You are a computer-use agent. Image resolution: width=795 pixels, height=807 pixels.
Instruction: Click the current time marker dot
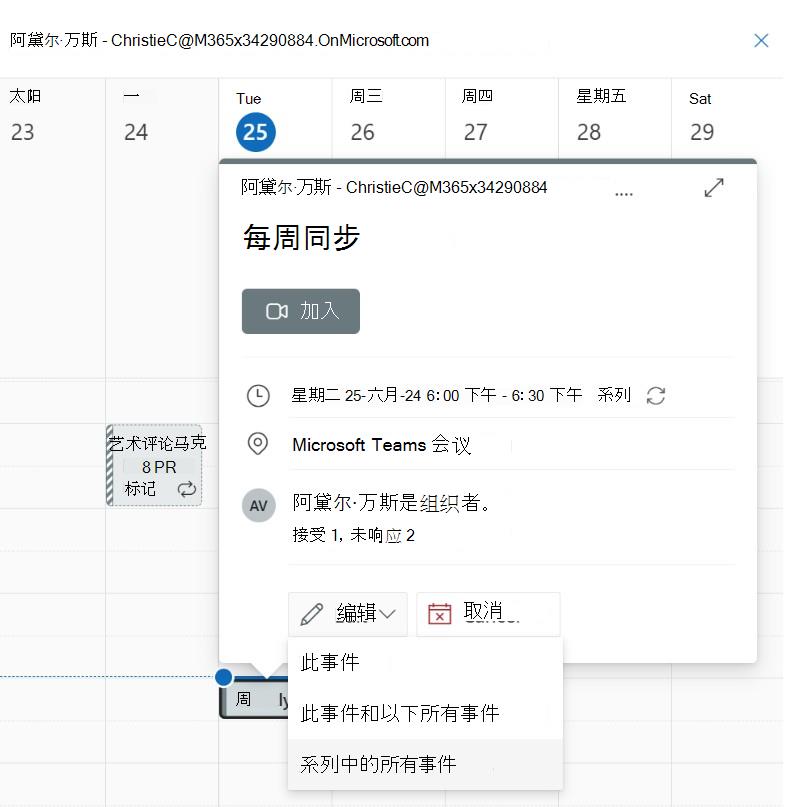click(x=224, y=677)
